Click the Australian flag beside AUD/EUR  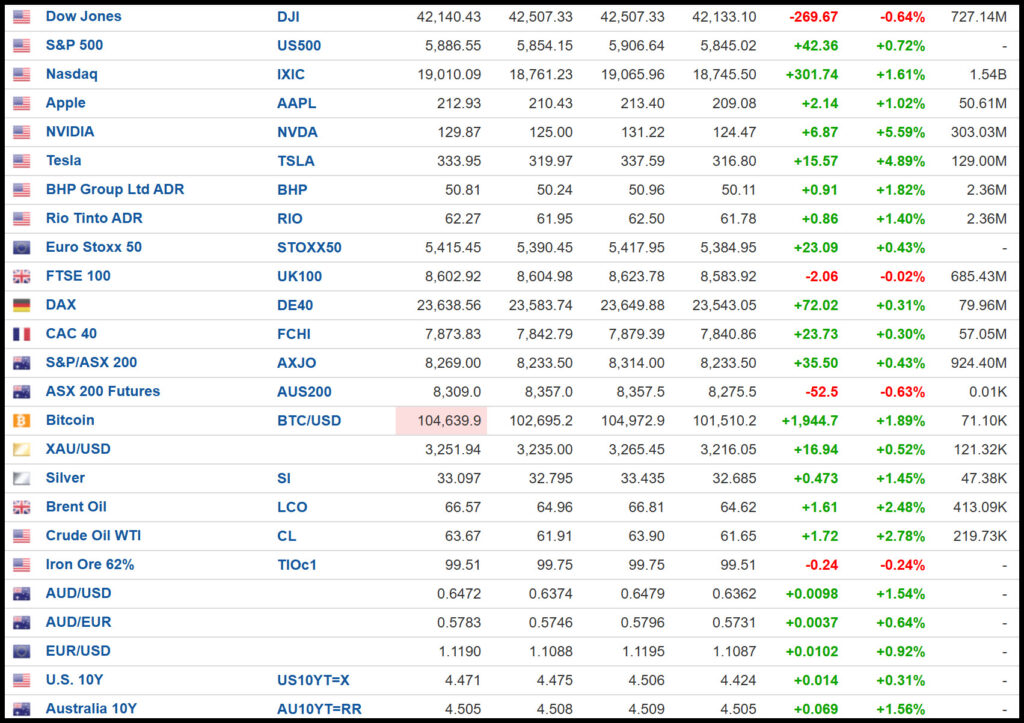[22, 622]
